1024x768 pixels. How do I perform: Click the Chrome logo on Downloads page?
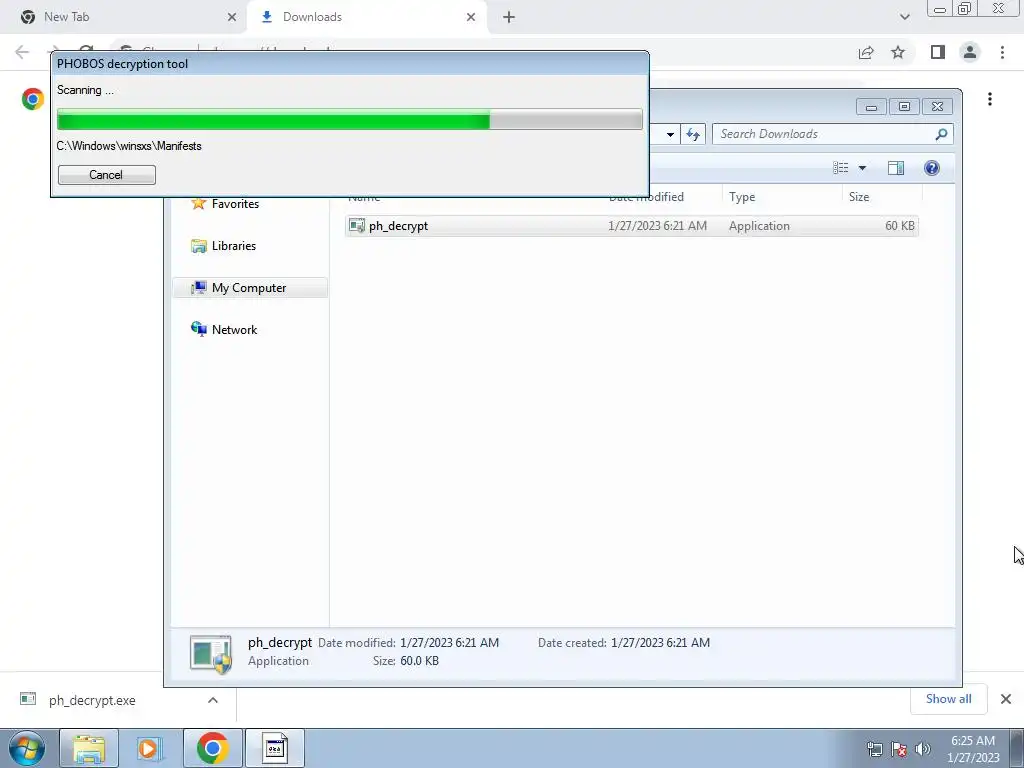pyautogui.click(x=33, y=99)
